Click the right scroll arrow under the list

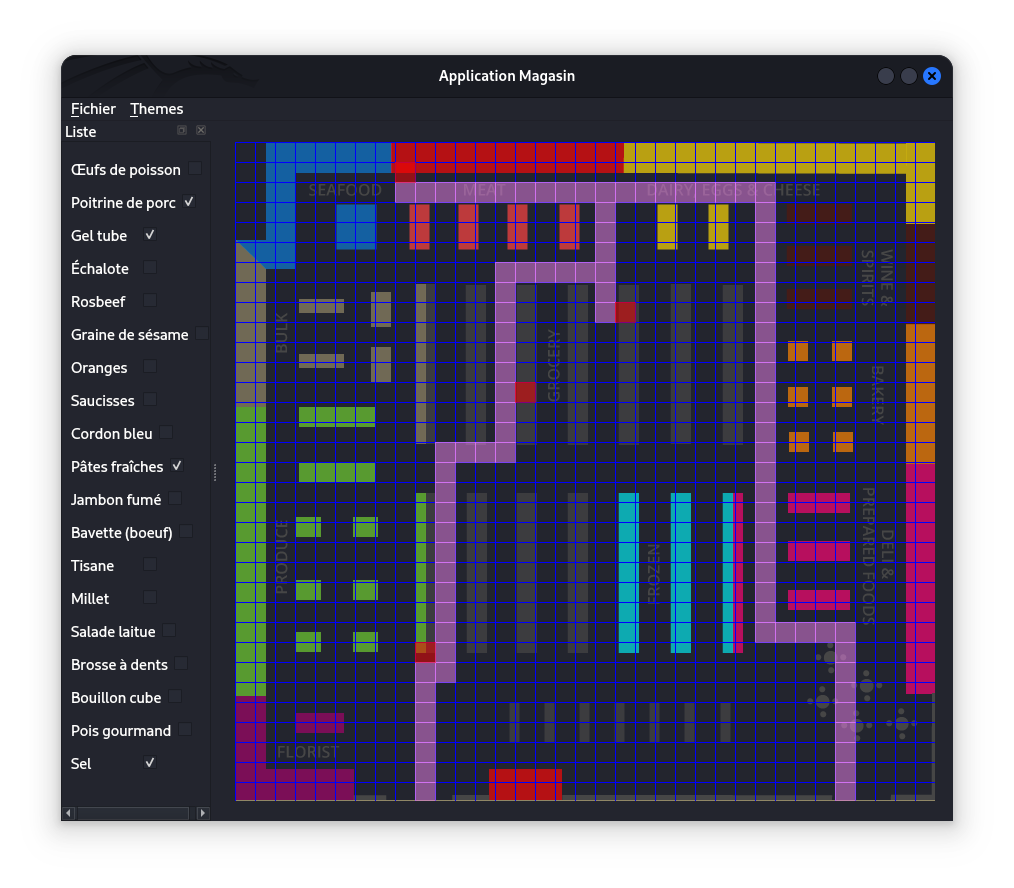[x=203, y=813]
